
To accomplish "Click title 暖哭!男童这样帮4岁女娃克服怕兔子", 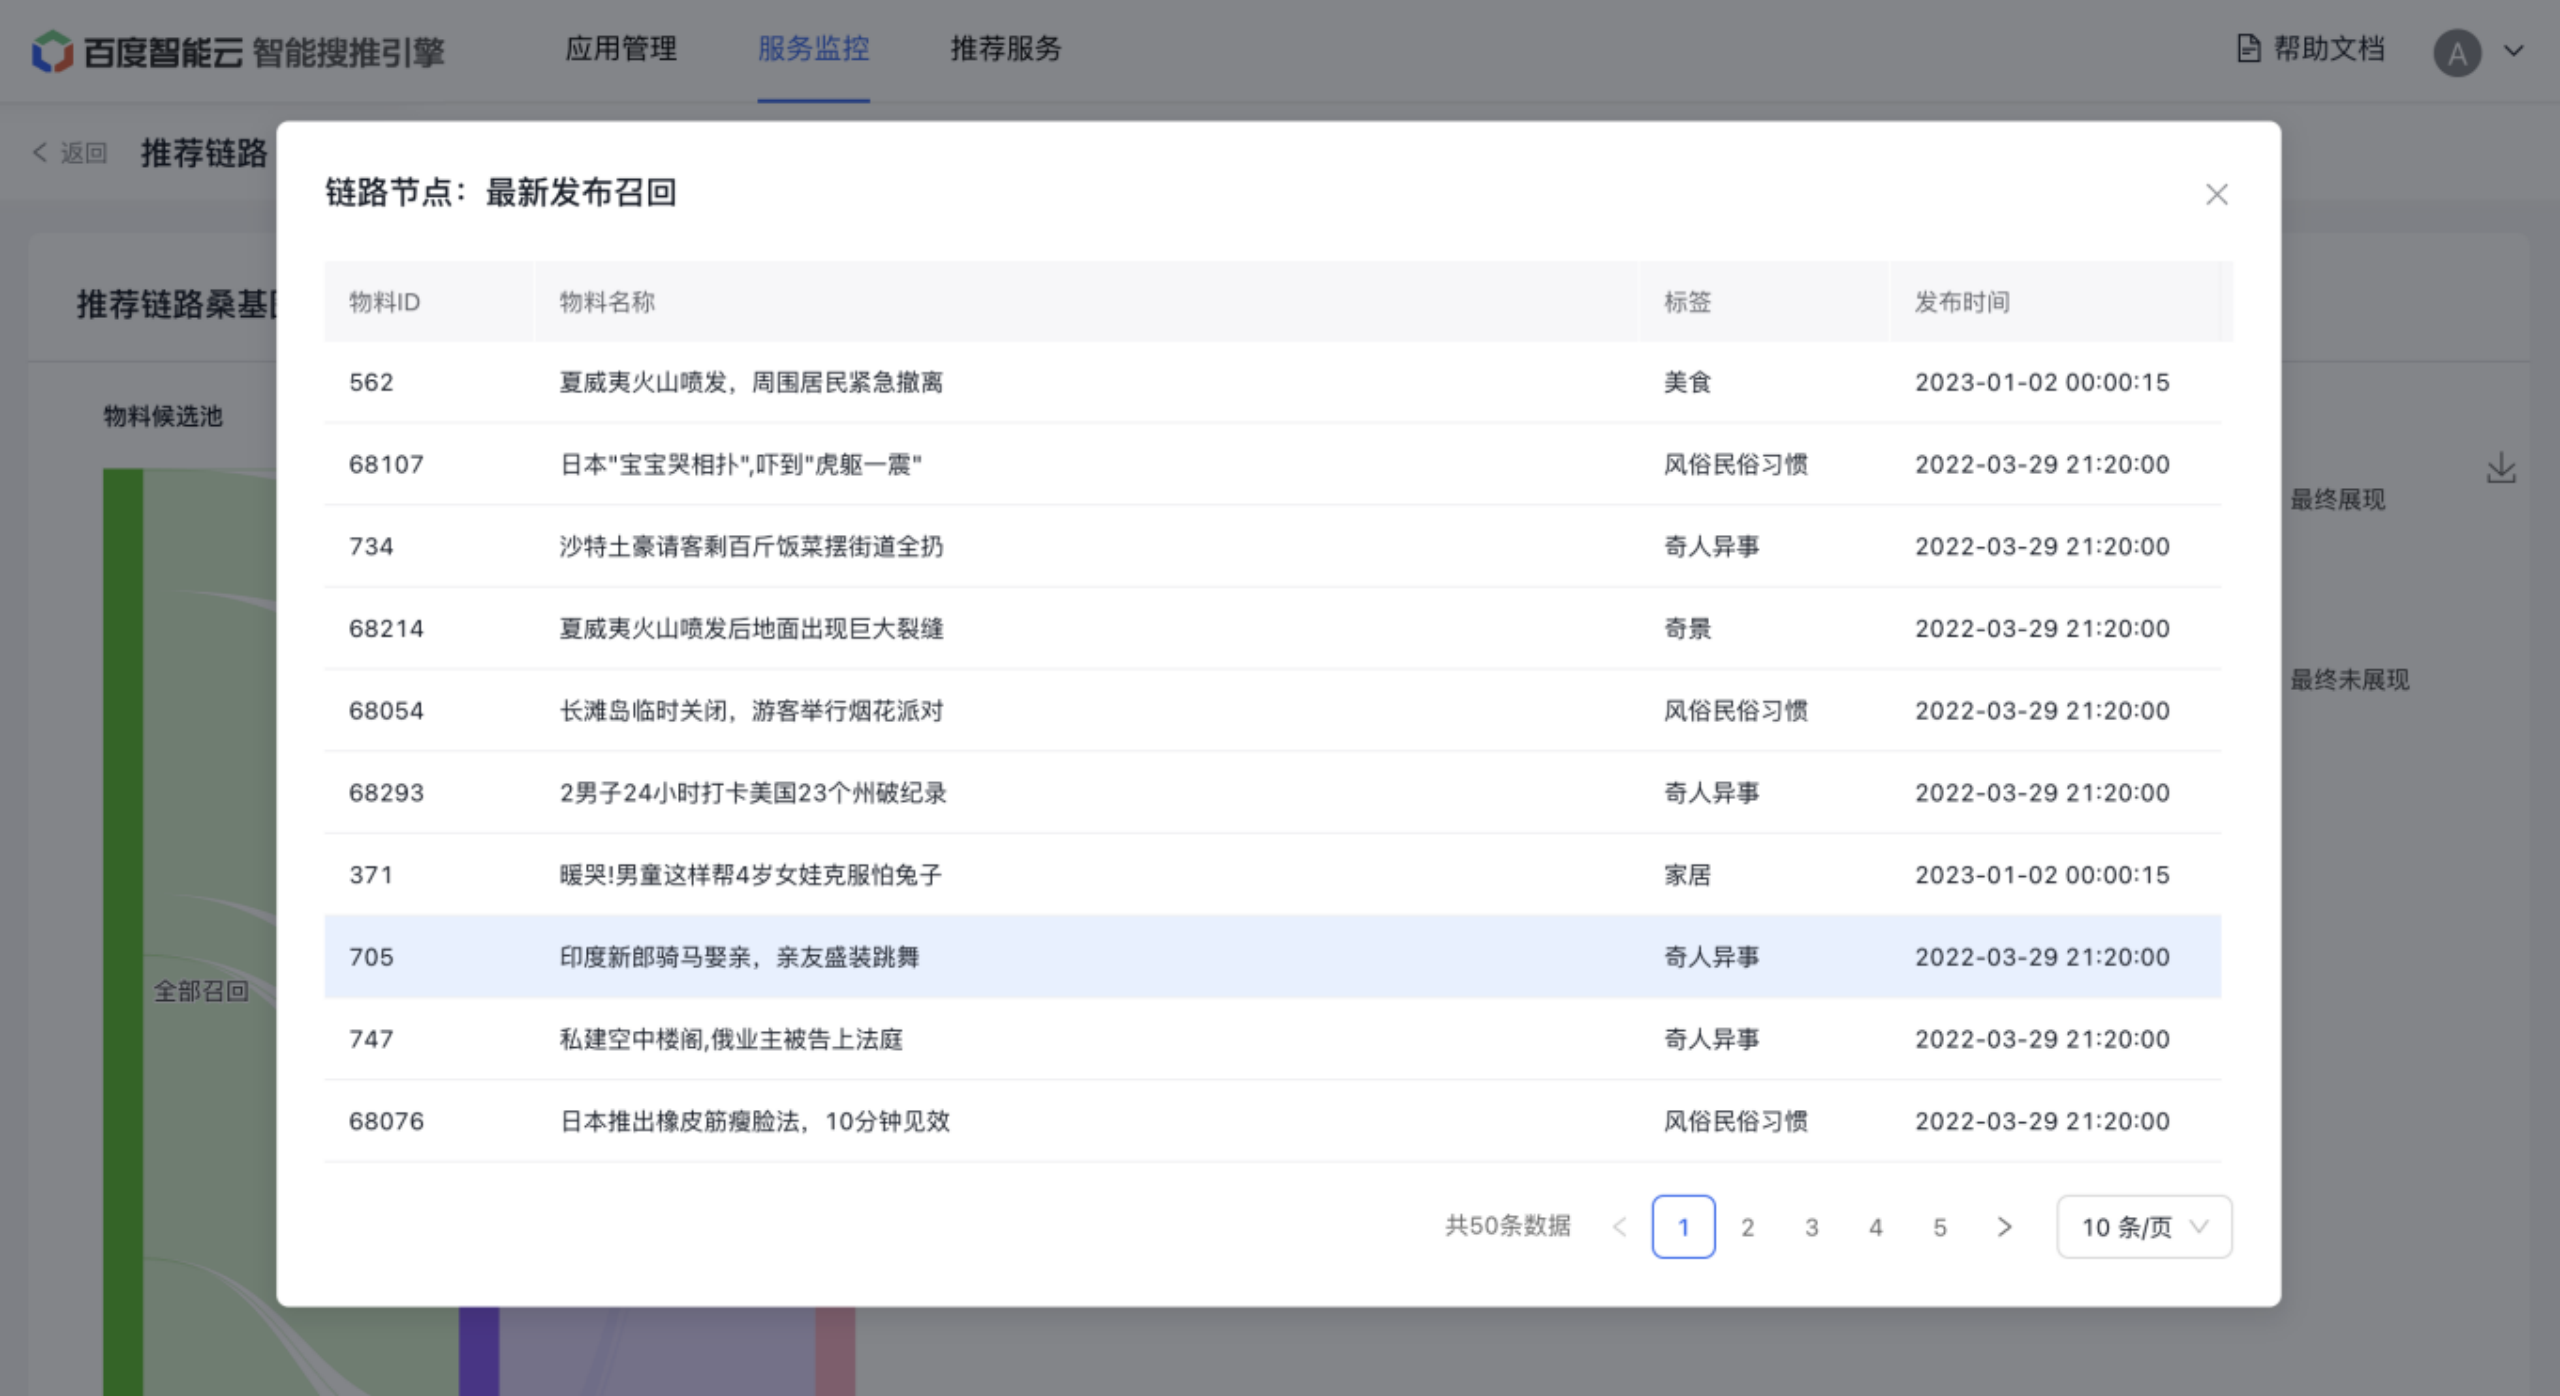I will point(750,875).
